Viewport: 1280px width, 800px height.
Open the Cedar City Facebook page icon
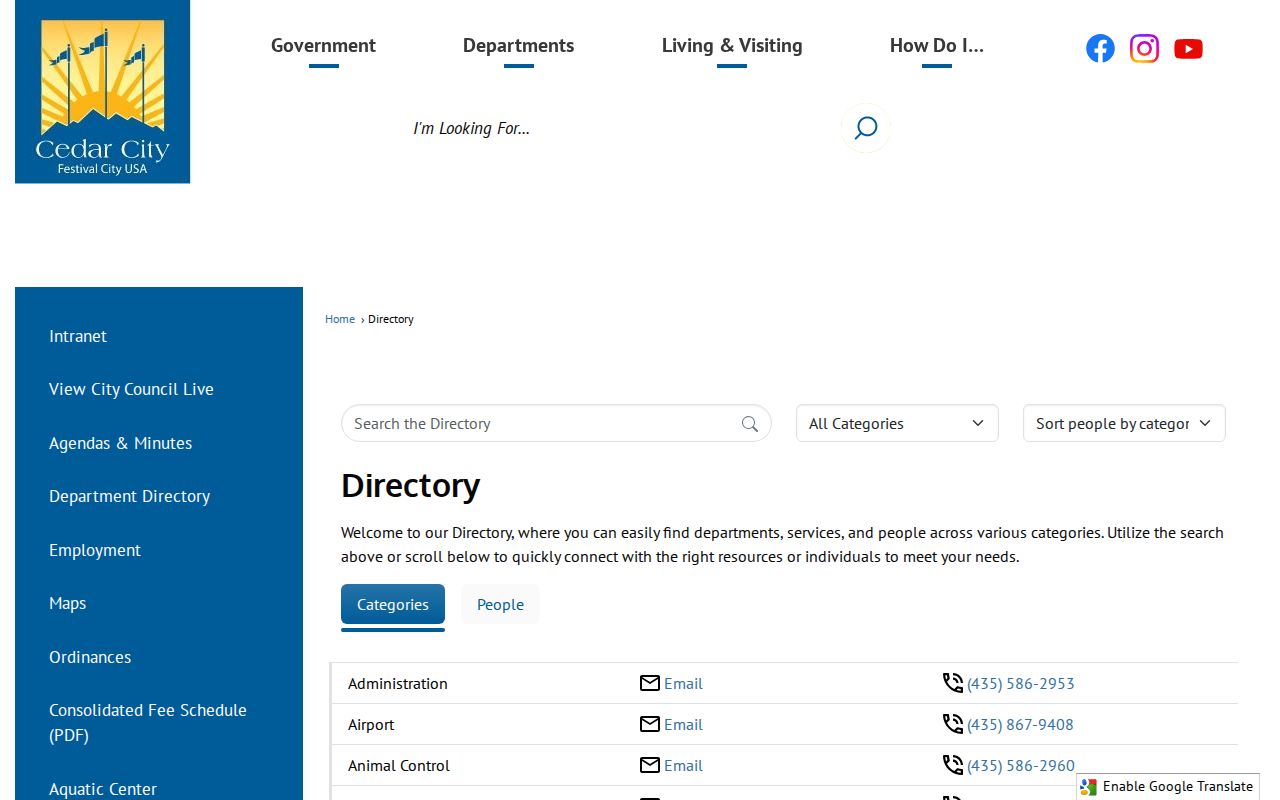click(1100, 48)
